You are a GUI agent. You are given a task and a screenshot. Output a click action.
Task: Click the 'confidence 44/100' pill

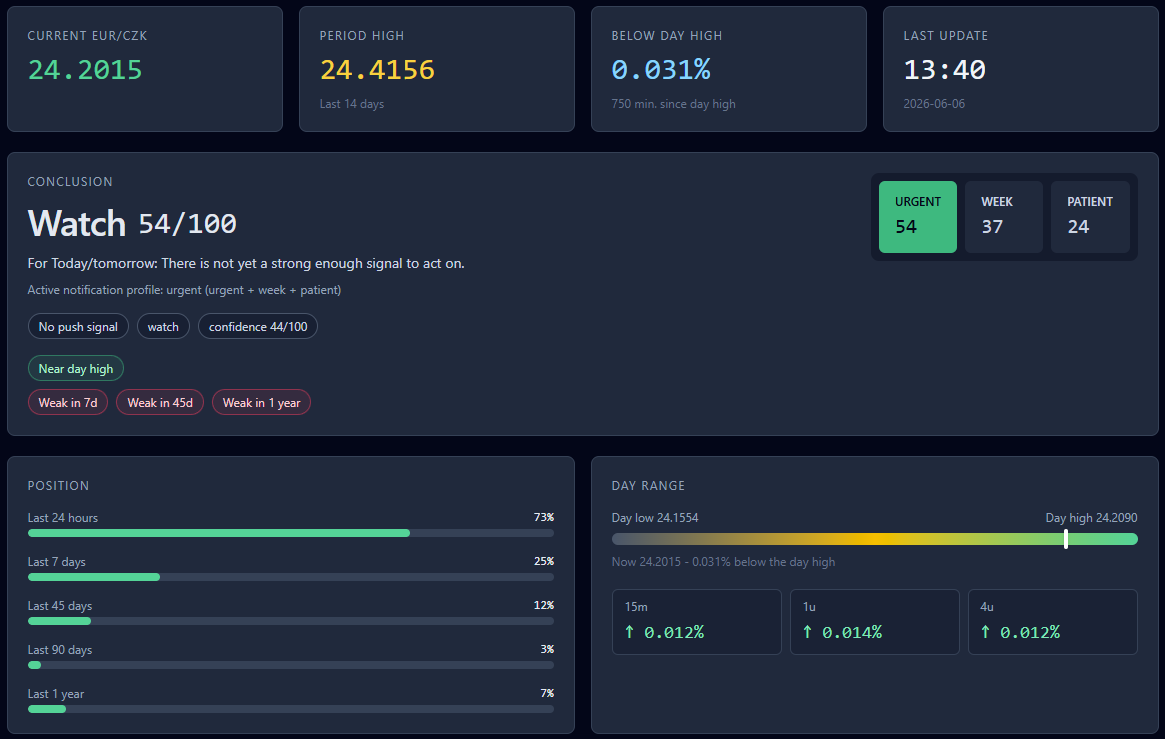pos(258,327)
